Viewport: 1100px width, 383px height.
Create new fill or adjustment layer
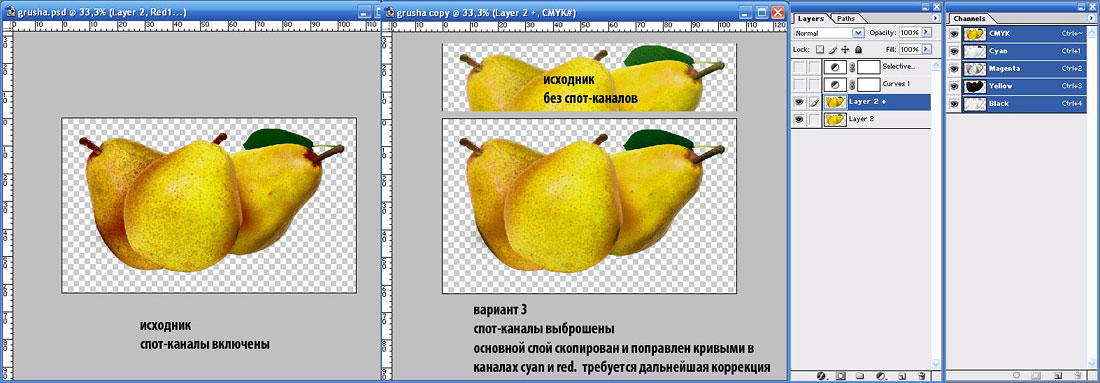(x=881, y=376)
